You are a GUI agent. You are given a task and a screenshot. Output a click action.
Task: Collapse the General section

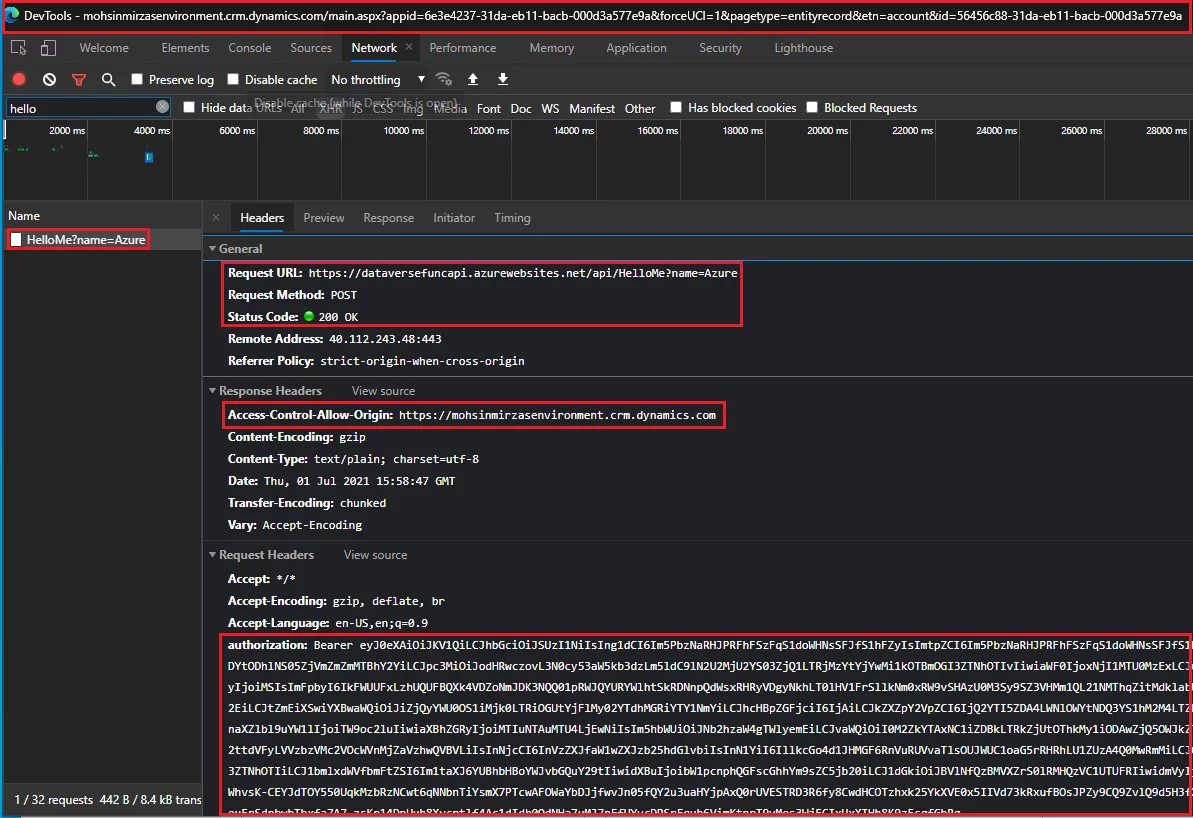[213, 249]
